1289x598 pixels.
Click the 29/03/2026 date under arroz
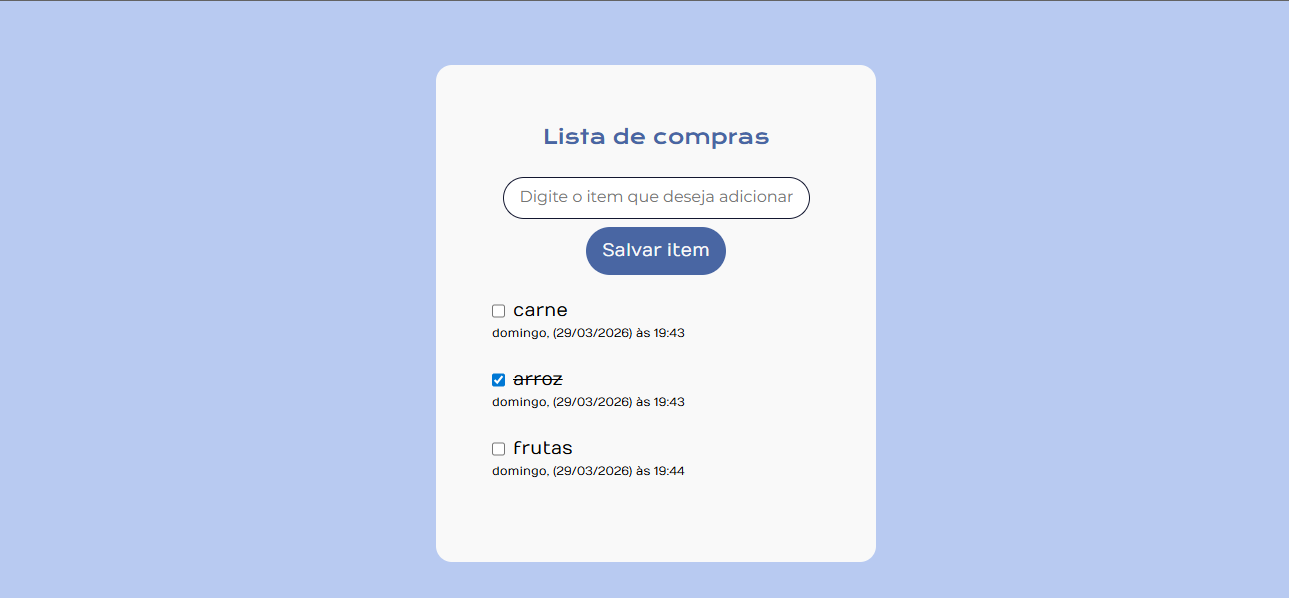(x=592, y=402)
